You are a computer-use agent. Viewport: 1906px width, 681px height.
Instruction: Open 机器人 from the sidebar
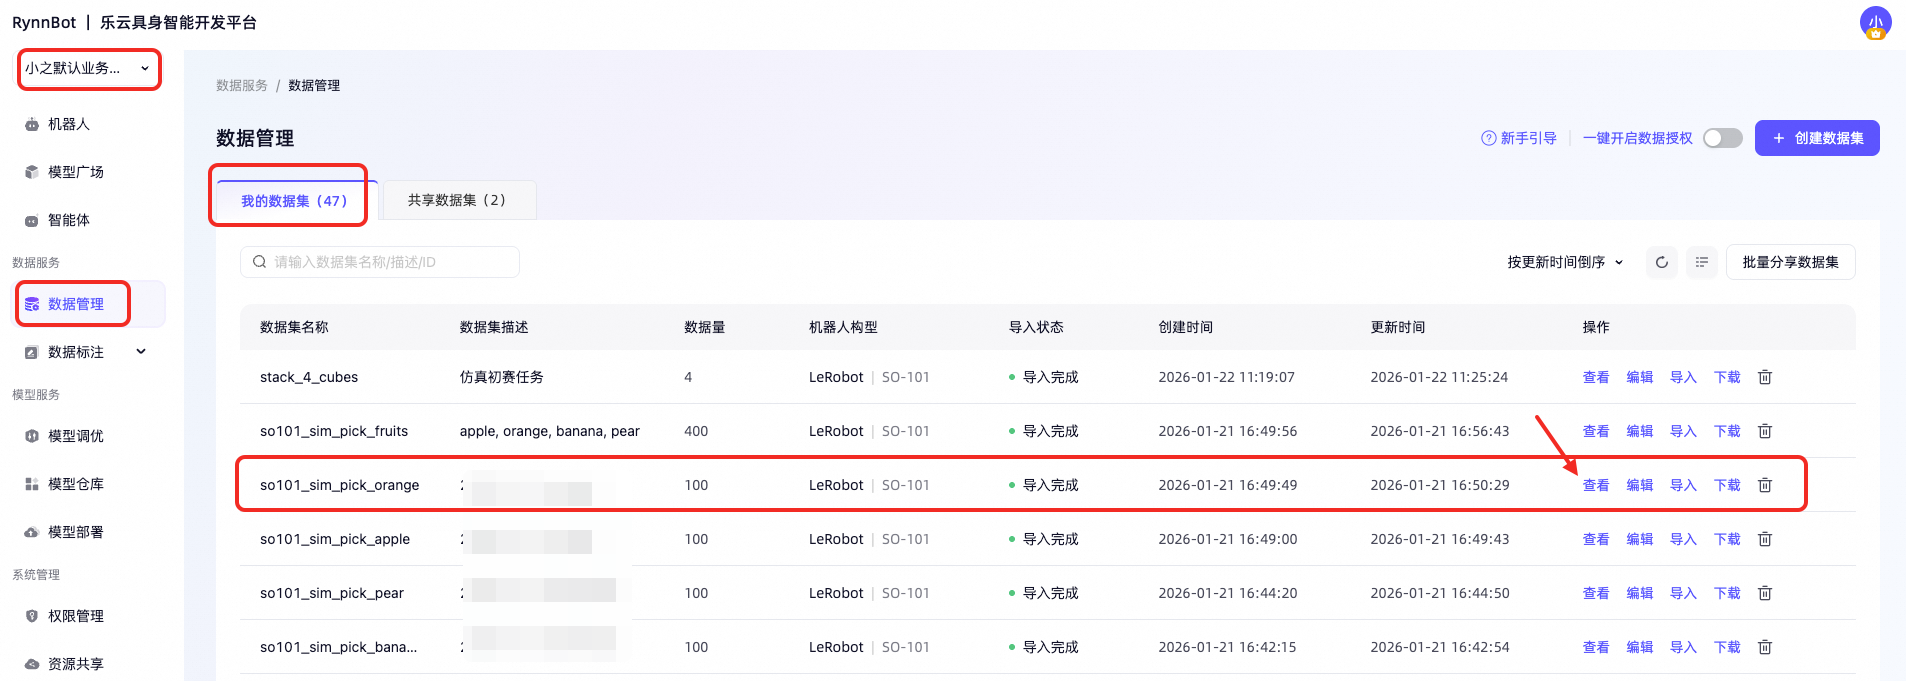[68, 124]
